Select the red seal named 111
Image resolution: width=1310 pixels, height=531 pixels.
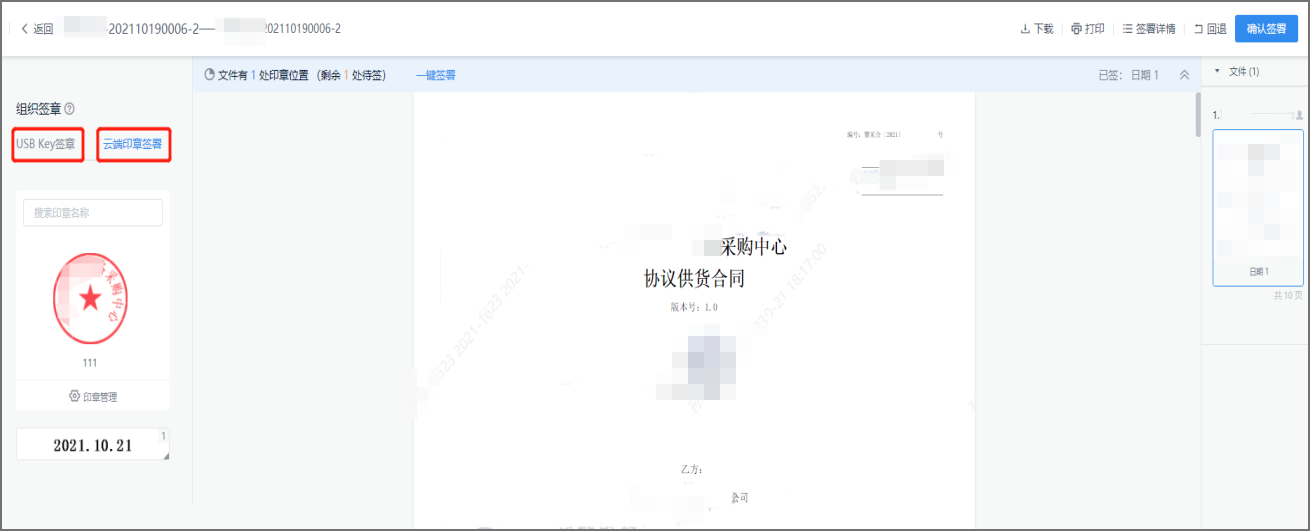tap(90, 298)
